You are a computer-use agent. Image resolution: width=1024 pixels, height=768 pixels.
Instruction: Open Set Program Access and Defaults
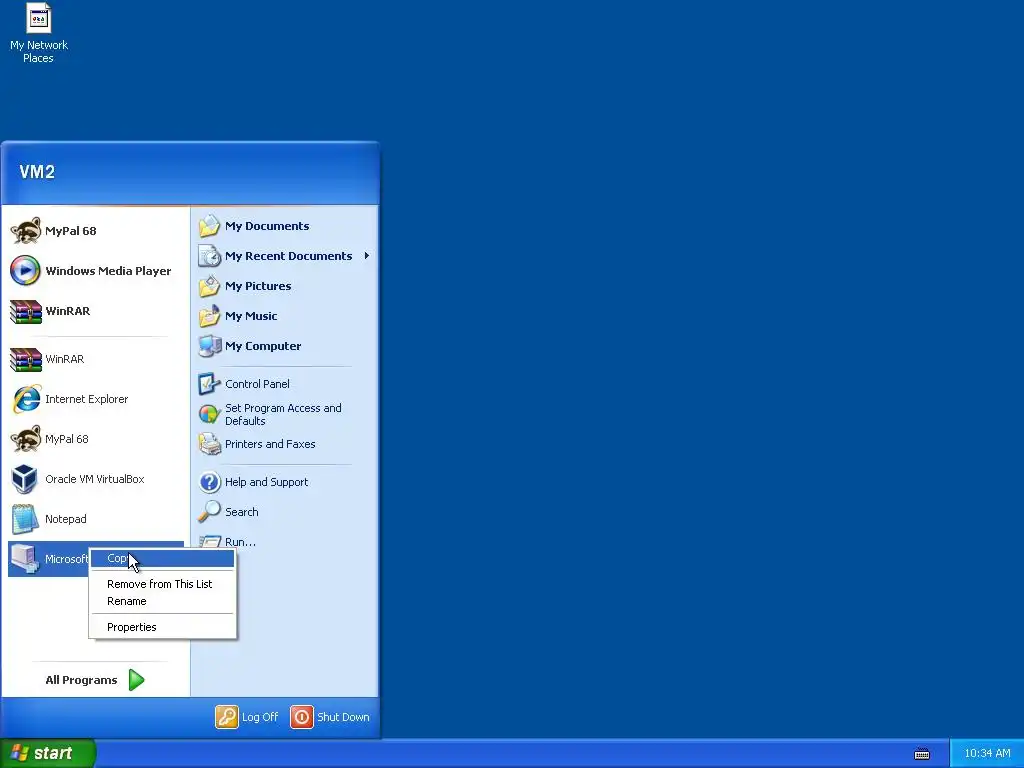tap(285, 414)
